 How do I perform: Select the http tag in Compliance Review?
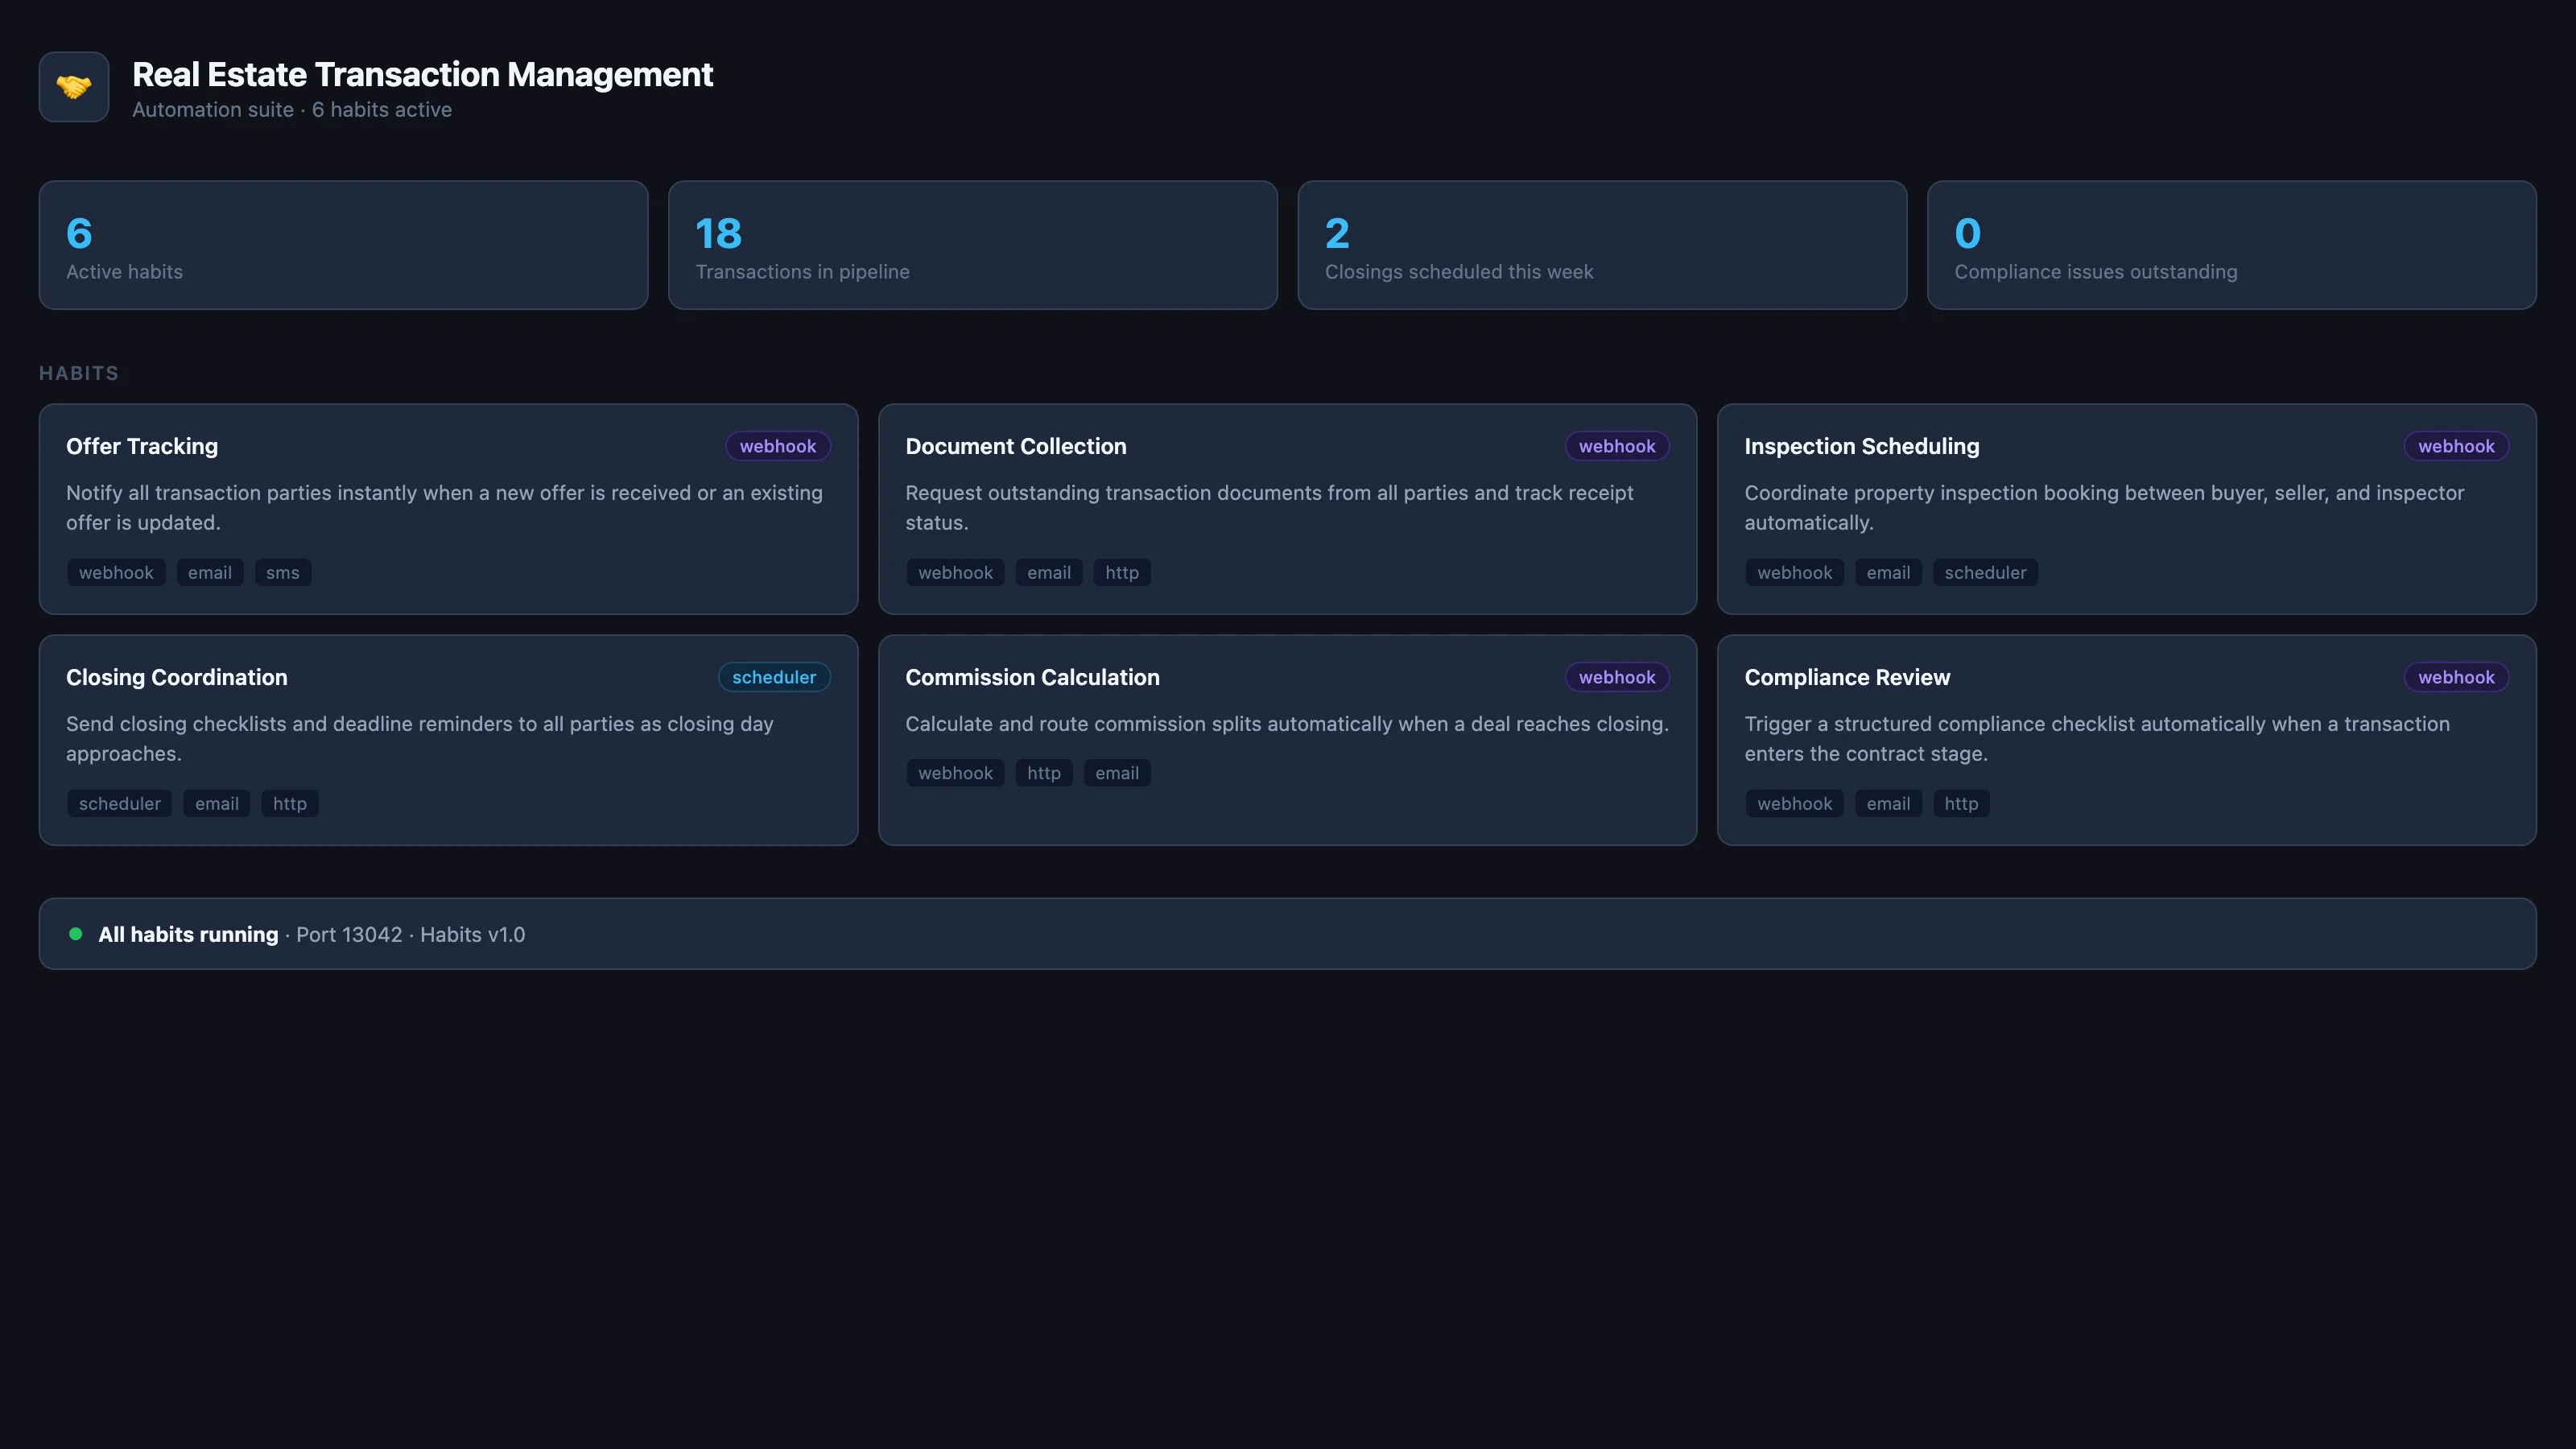1961,804
